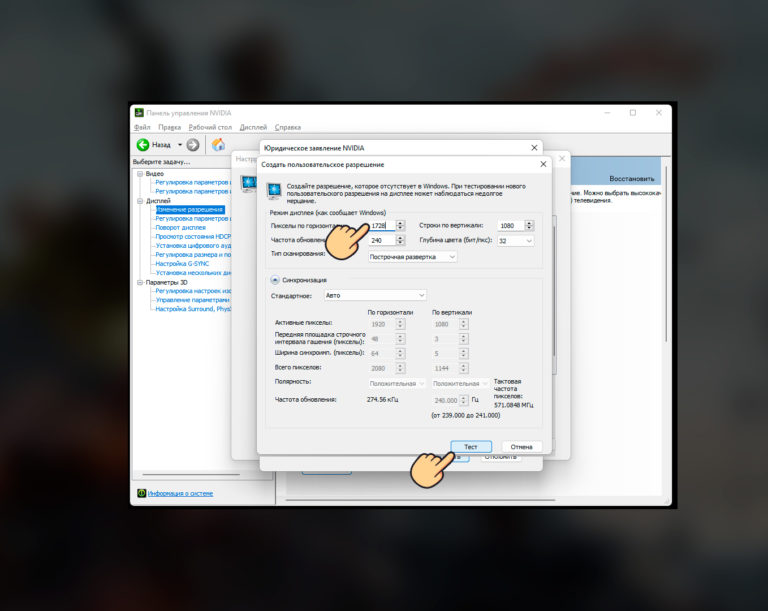The height and width of the screenshot is (611, 768).
Task: Click the Восстановить link
Action: (631, 179)
